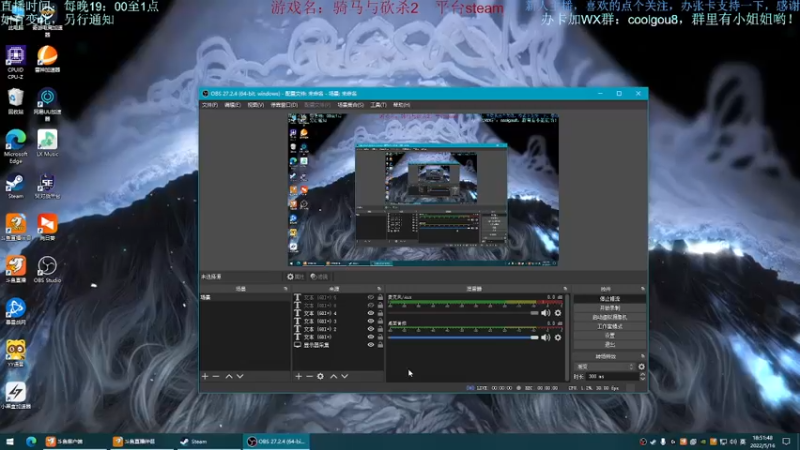Open desktop audio settings gear
Viewport: 800px width, 450px height.
(558, 337)
